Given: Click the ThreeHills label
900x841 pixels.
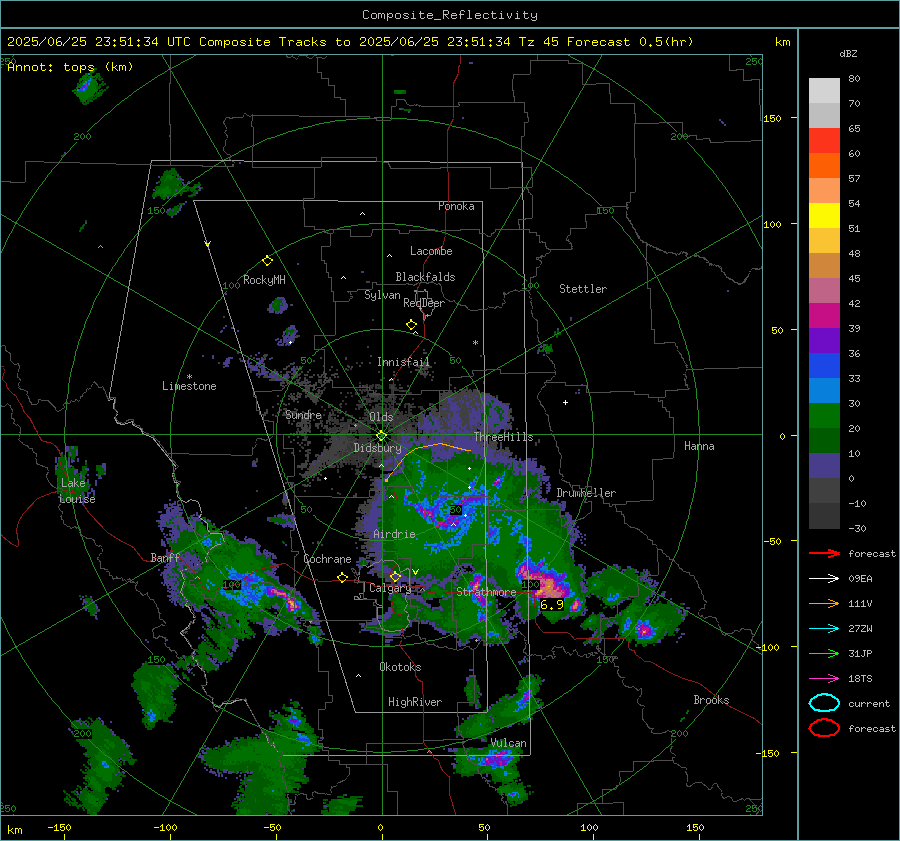Looking at the screenshot, I should pyautogui.click(x=503, y=437).
